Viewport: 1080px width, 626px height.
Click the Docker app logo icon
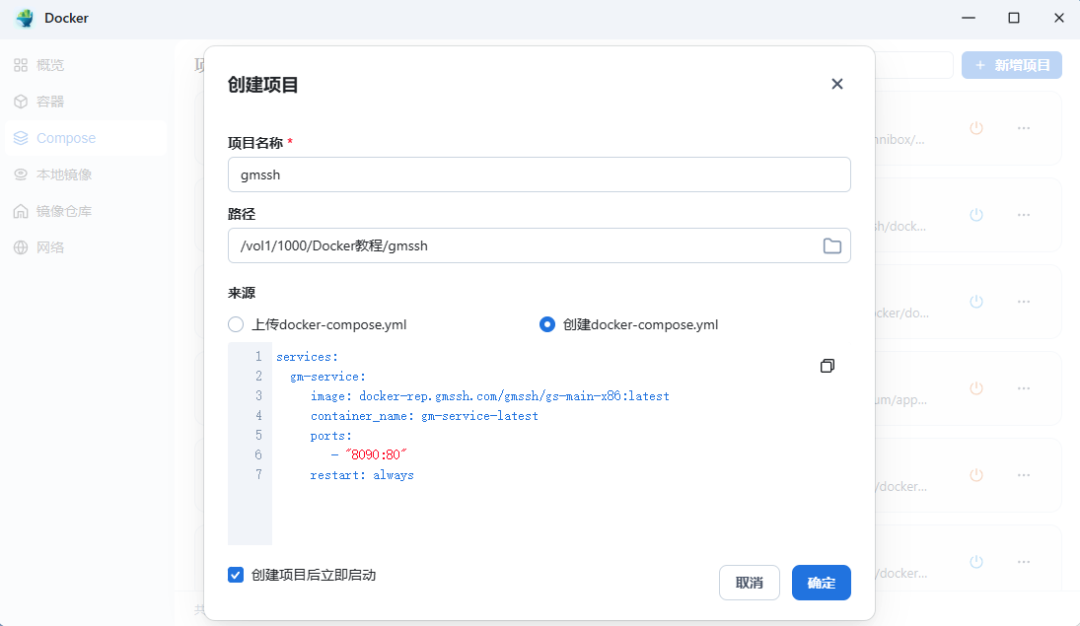[25, 18]
